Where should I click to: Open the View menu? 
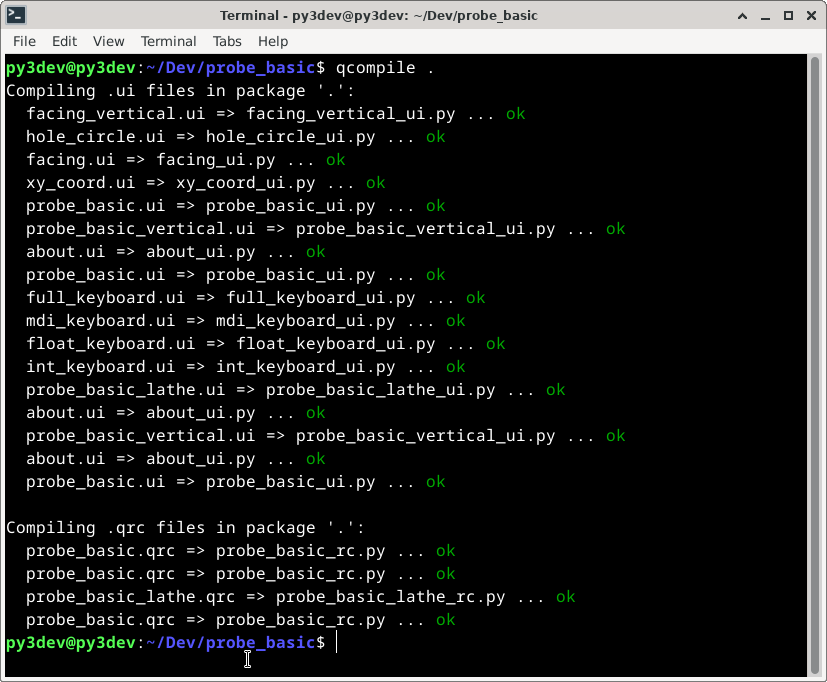tap(109, 41)
